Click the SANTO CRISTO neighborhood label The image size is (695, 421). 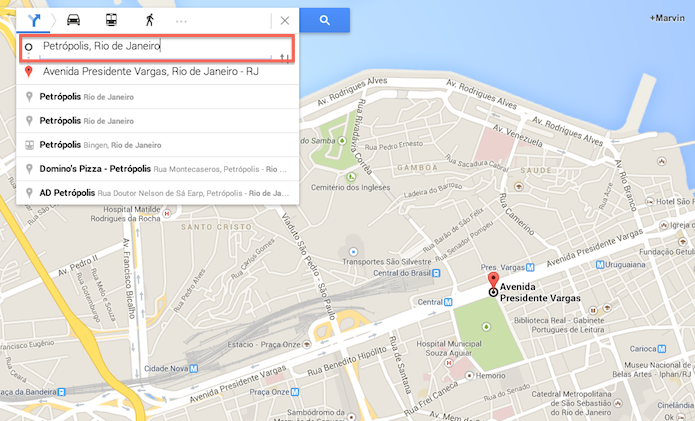(216, 227)
